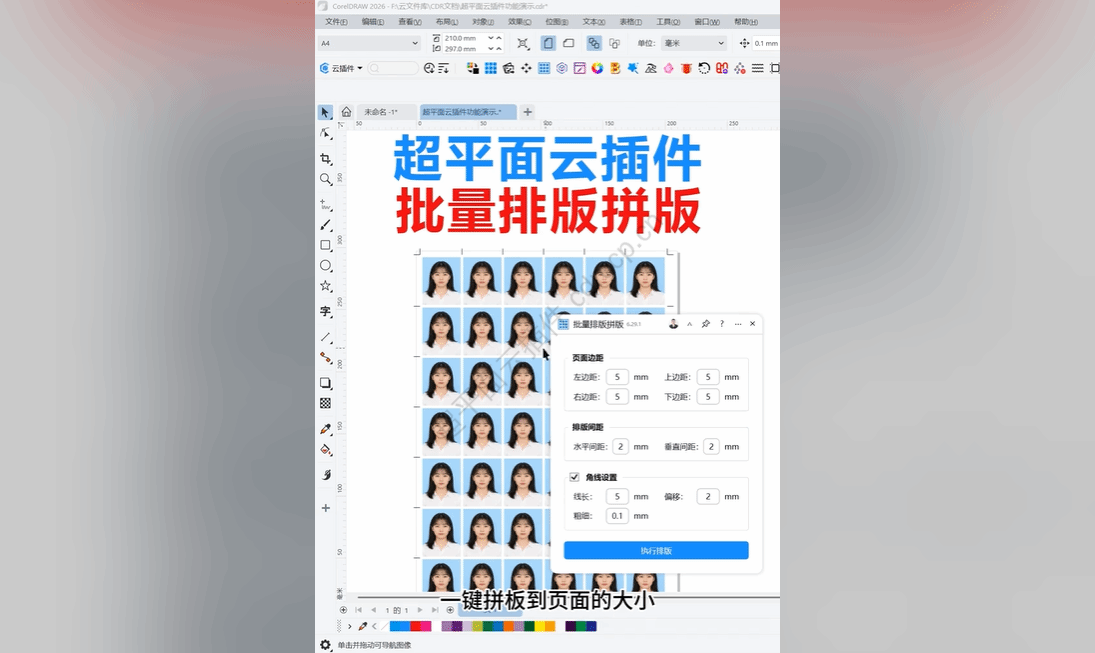Viewport: 1095px width, 653px height.
Task: Click the status bar settings gear
Action: (325, 645)
